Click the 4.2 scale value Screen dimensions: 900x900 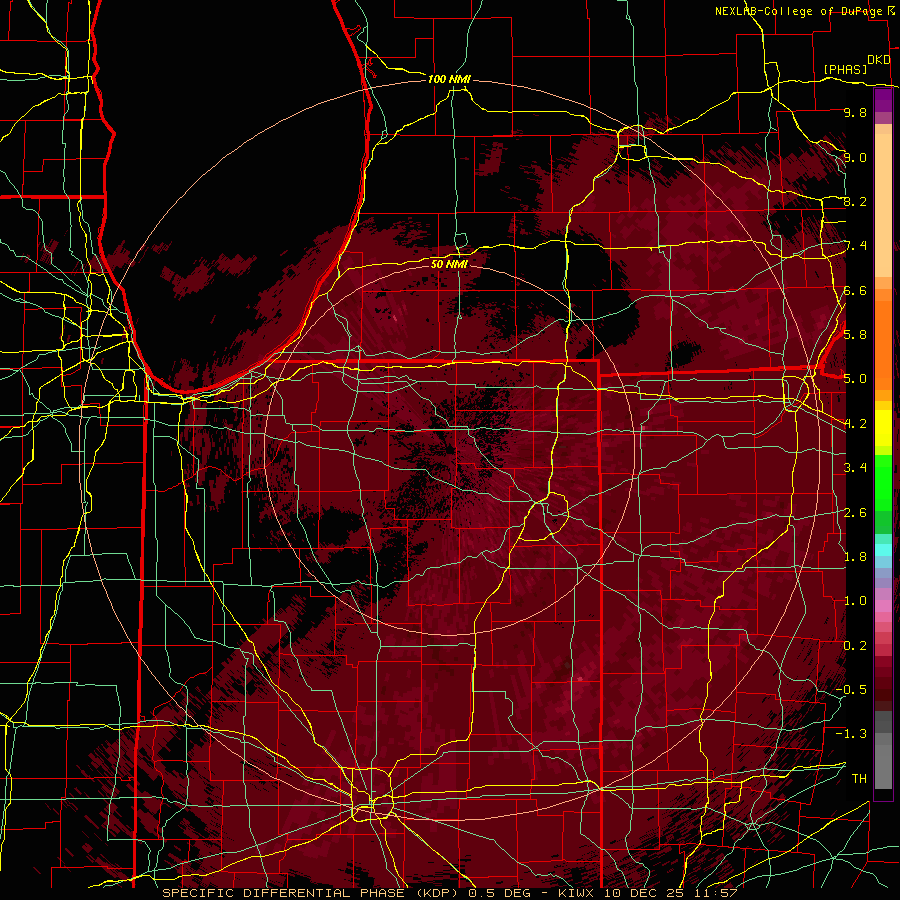pyautogui.click(x=855, y=424)
